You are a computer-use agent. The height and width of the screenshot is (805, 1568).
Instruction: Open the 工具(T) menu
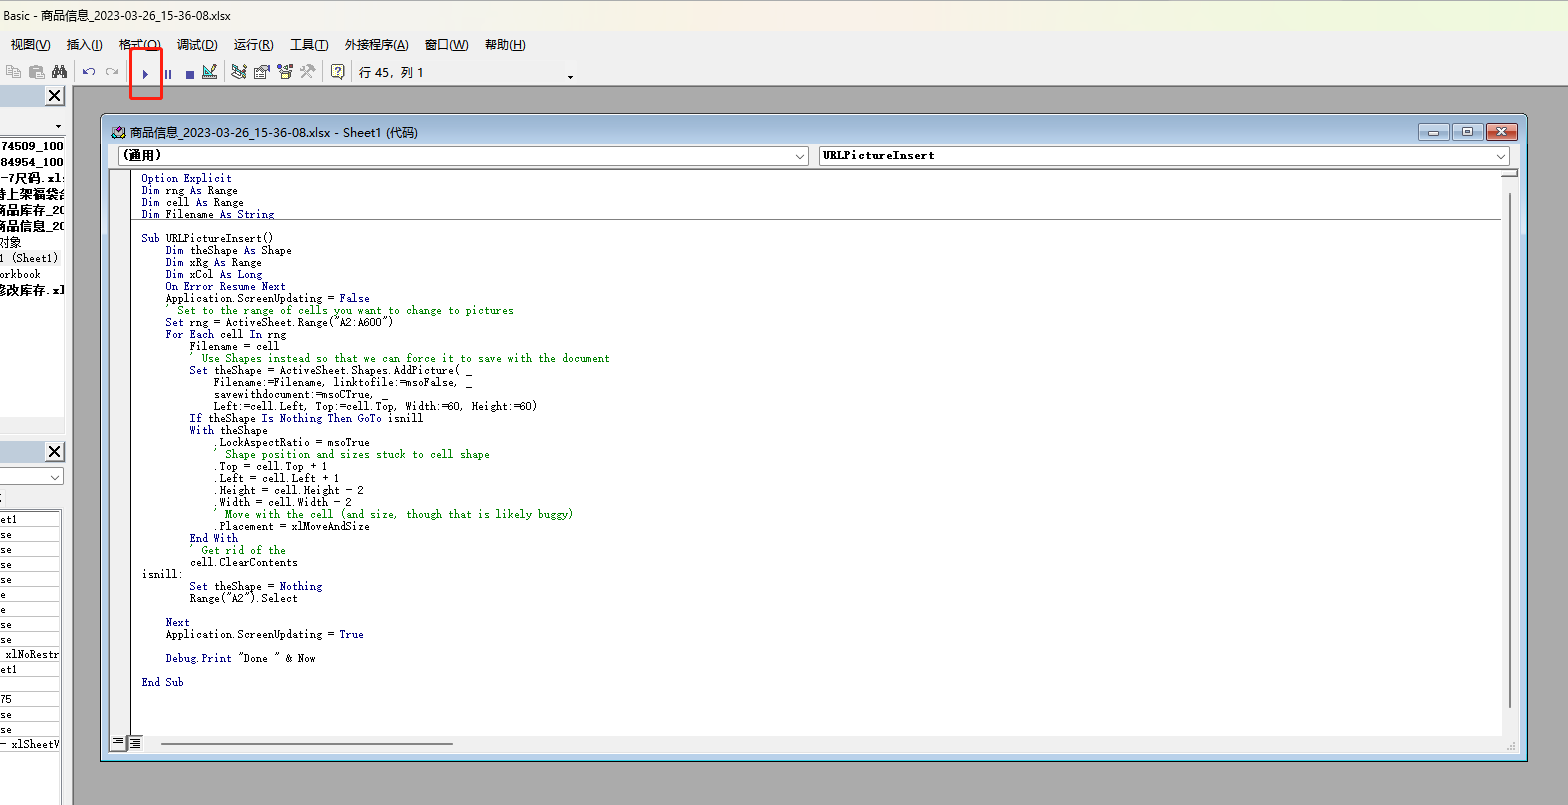309,45
